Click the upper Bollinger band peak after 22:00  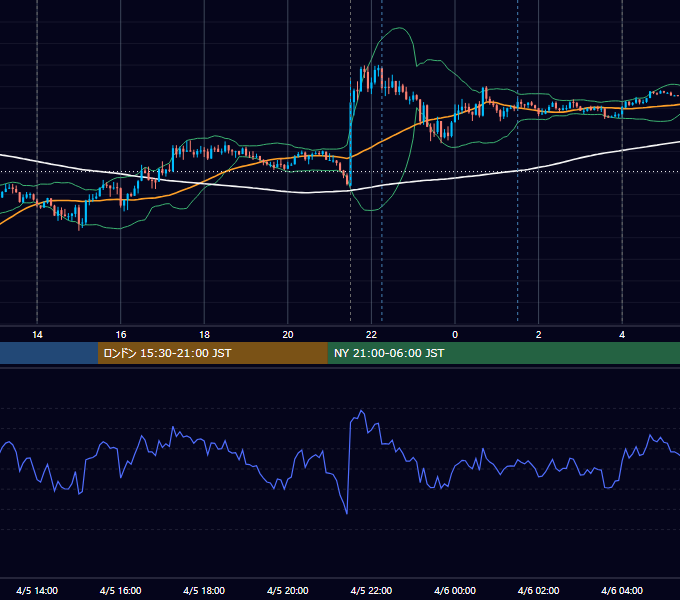pos(399,29)
